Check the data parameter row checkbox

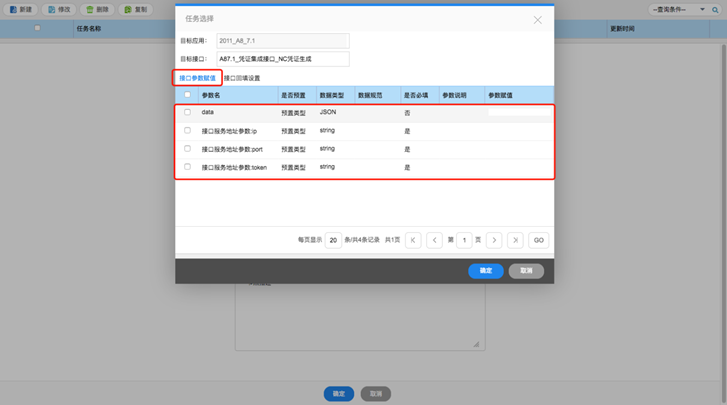point(187,112)
